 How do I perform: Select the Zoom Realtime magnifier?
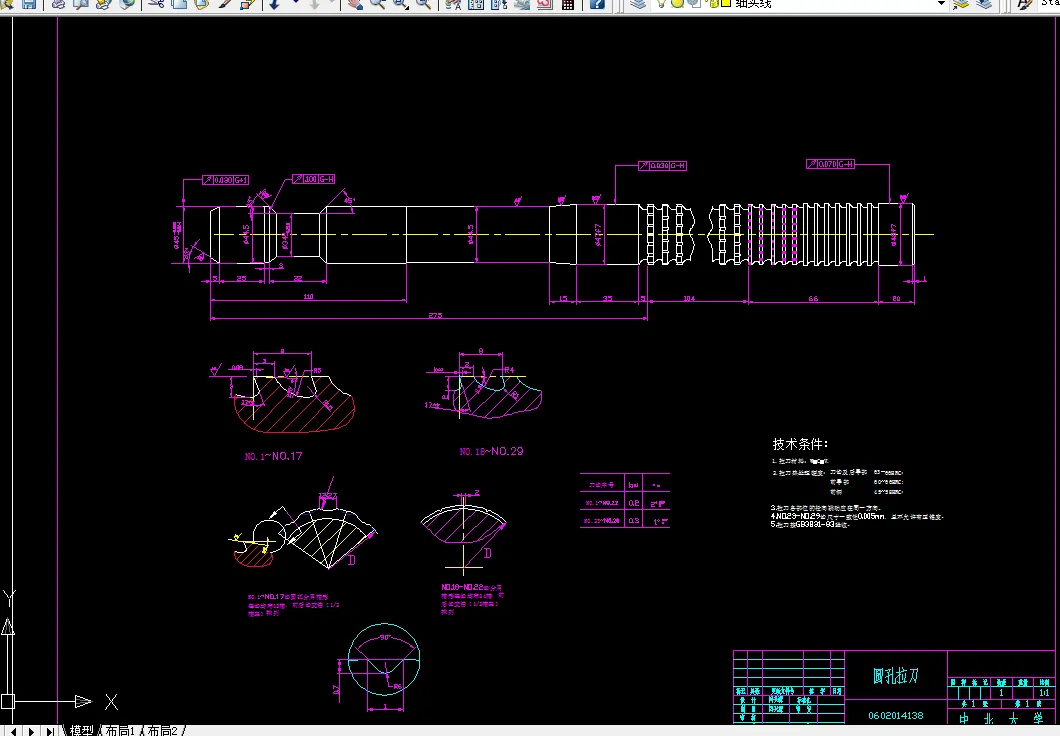pyautogui.click(x=377, y=4)
